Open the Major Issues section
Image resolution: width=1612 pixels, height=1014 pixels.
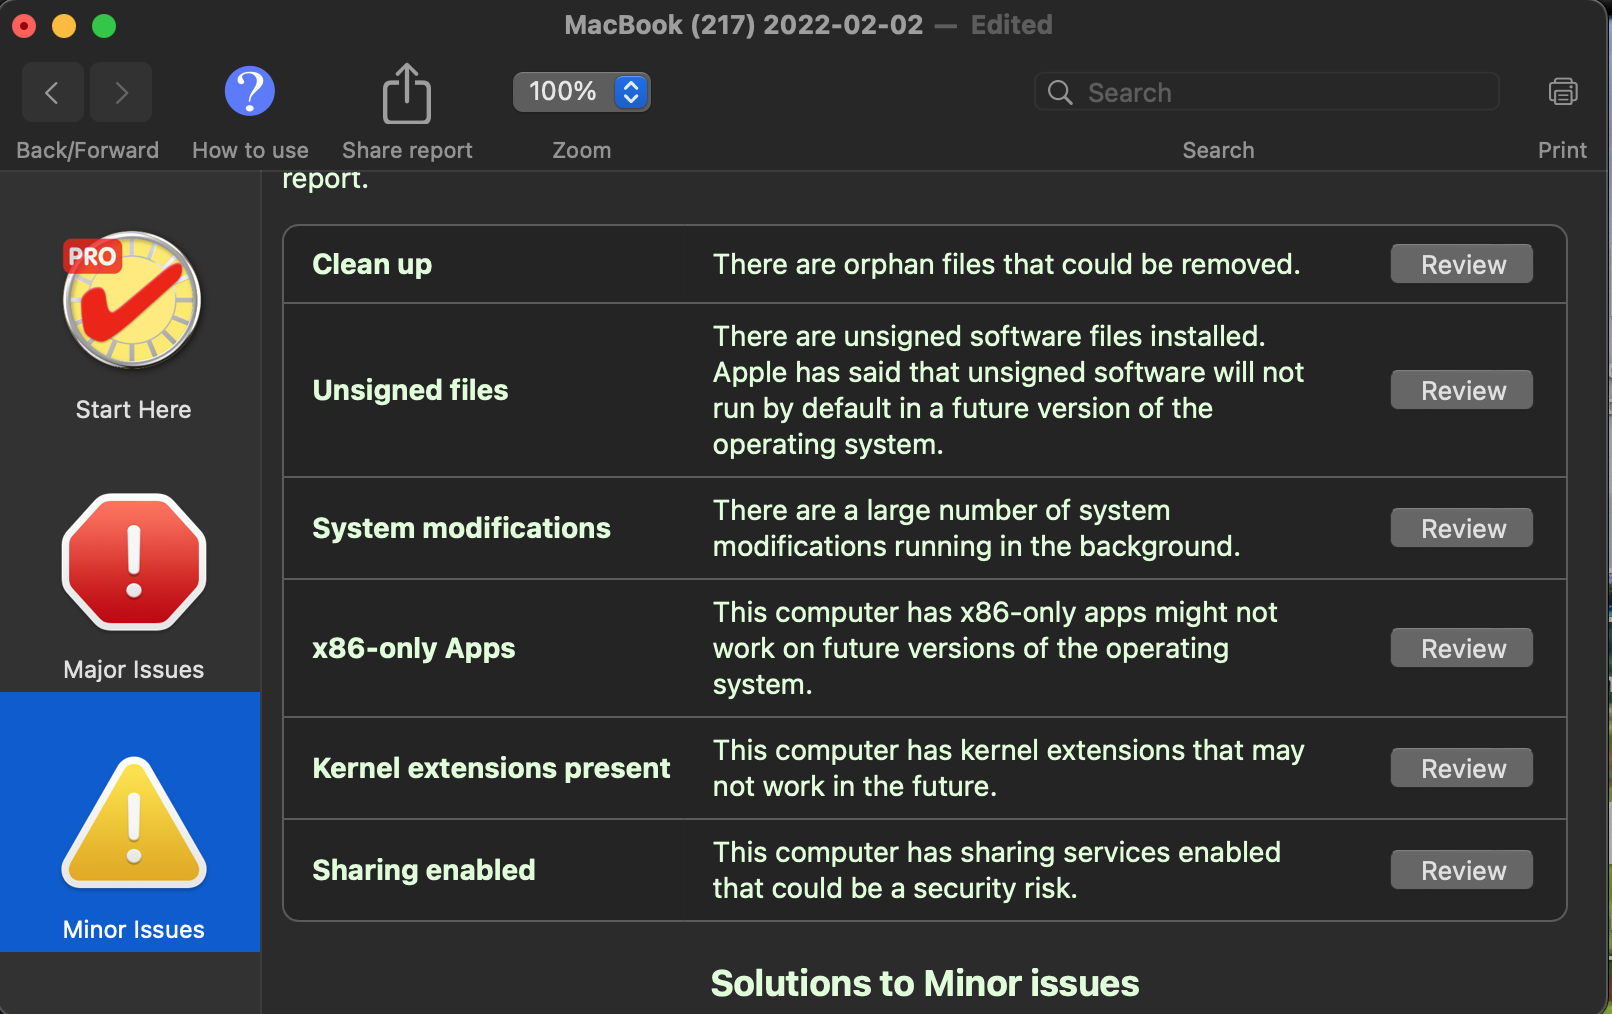tap(134, 563)
